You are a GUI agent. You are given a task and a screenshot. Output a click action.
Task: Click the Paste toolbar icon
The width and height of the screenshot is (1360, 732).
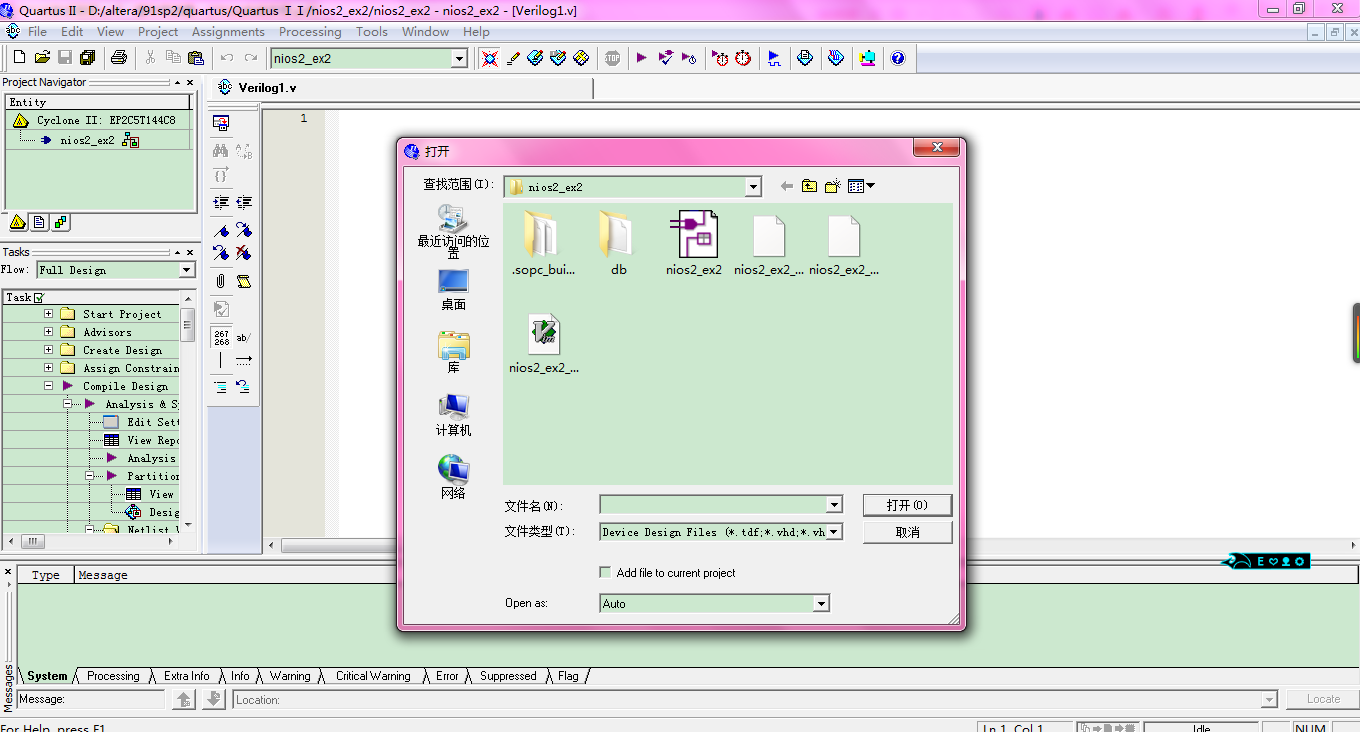point(196,58)
